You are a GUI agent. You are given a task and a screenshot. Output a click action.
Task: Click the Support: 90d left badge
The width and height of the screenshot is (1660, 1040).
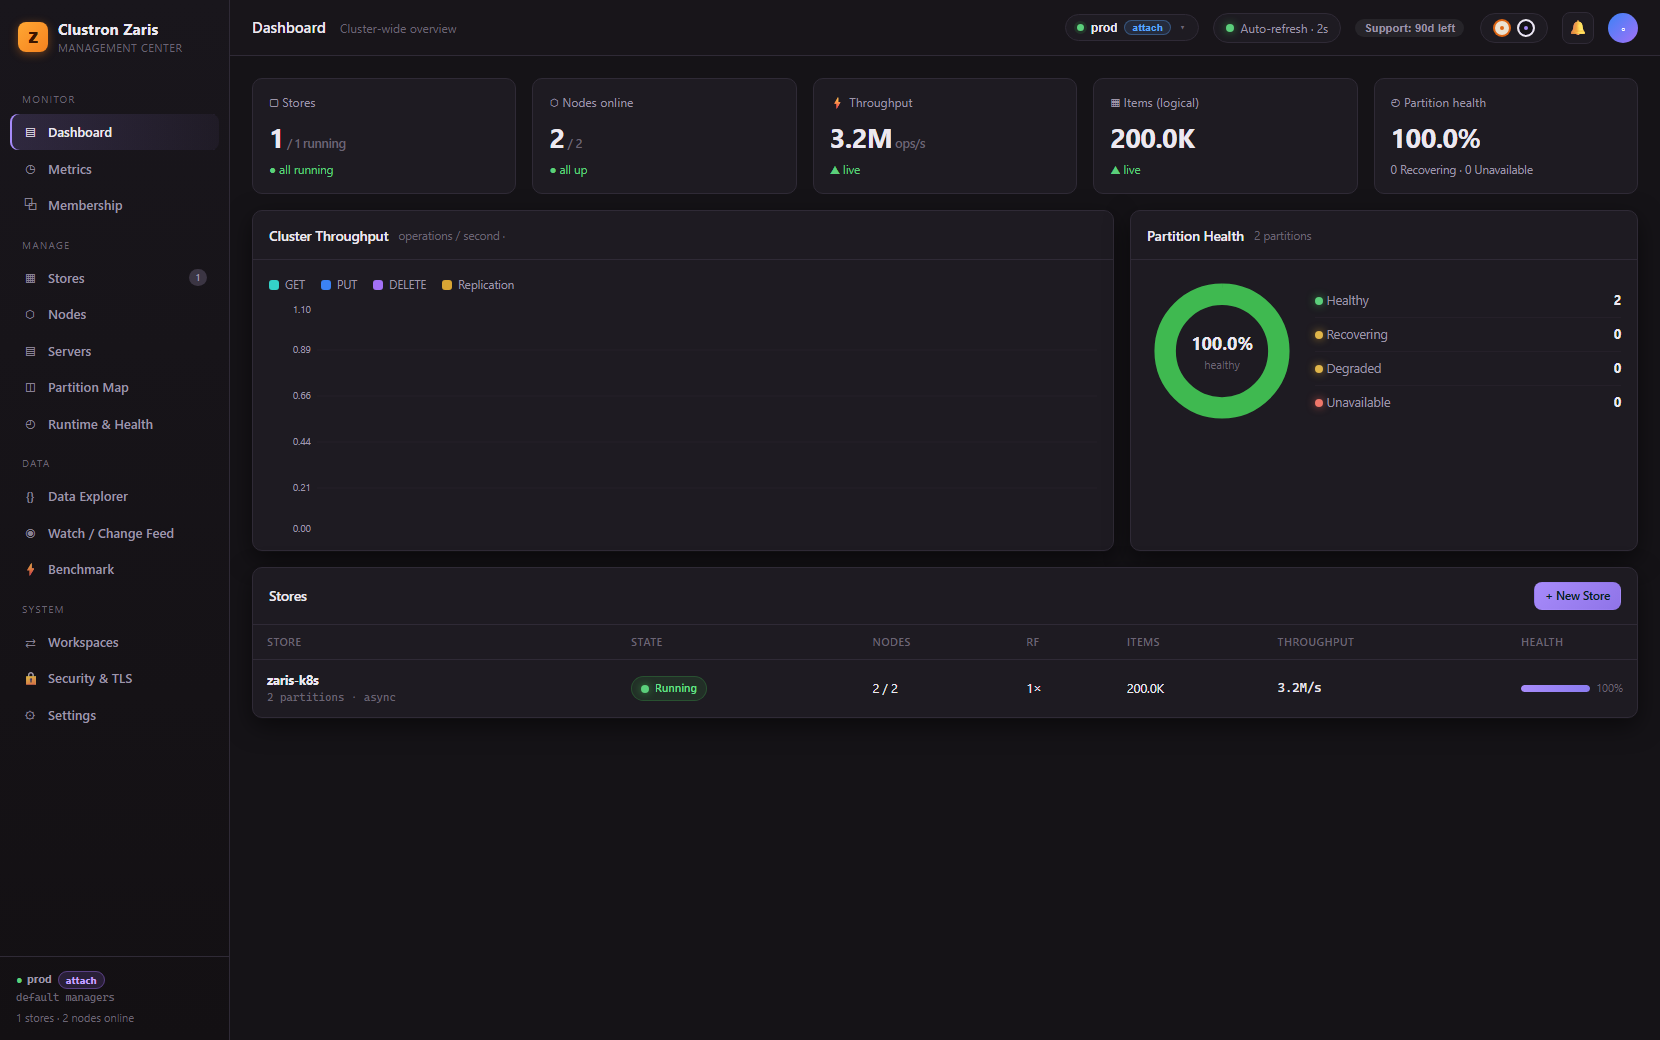1410,28
